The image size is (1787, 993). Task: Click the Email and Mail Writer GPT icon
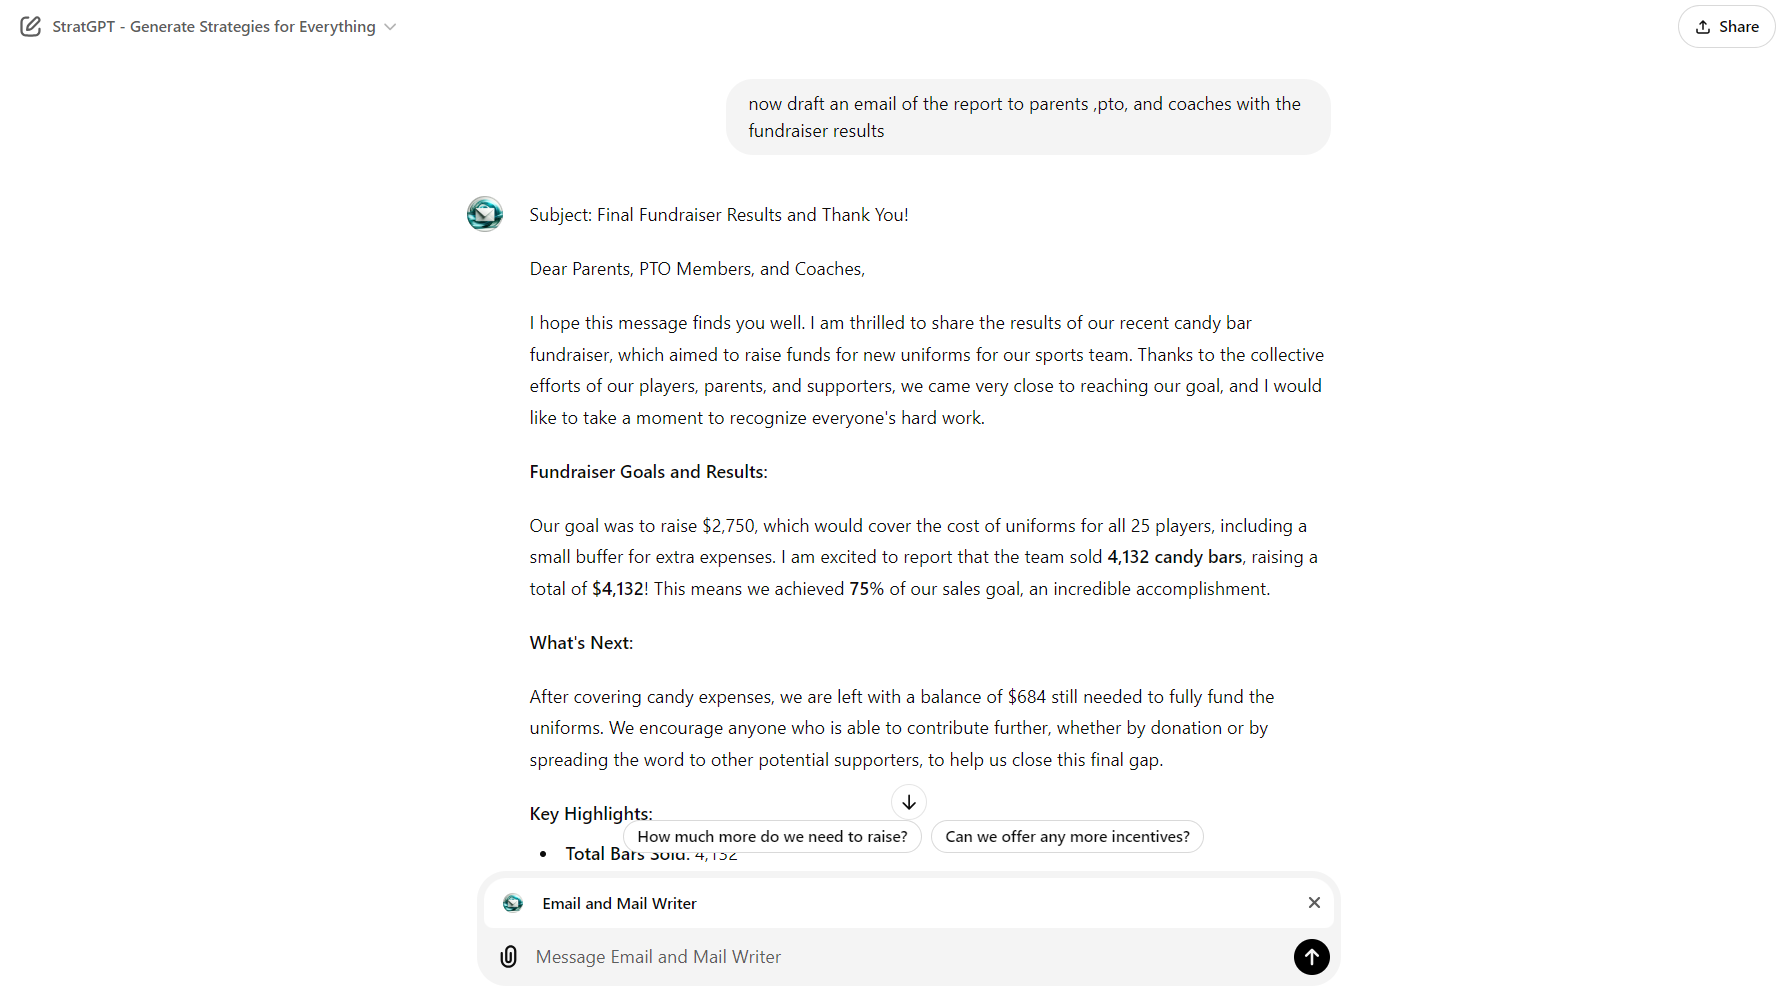[513, 903]
